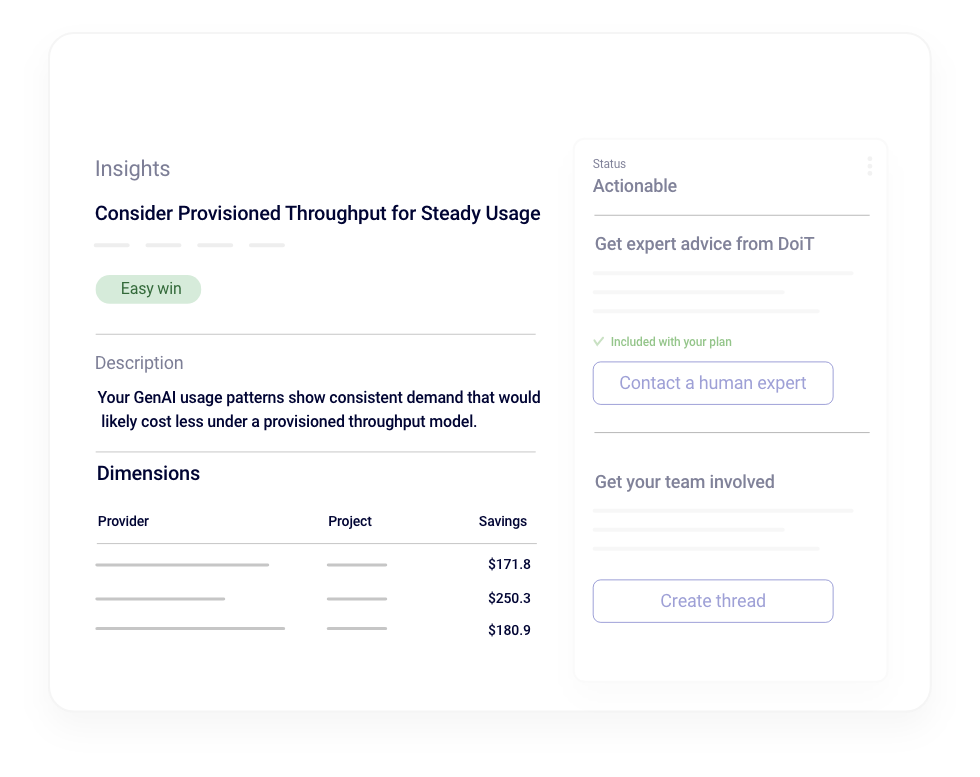Click the Included with your plan text

click(x=670, y=342)
